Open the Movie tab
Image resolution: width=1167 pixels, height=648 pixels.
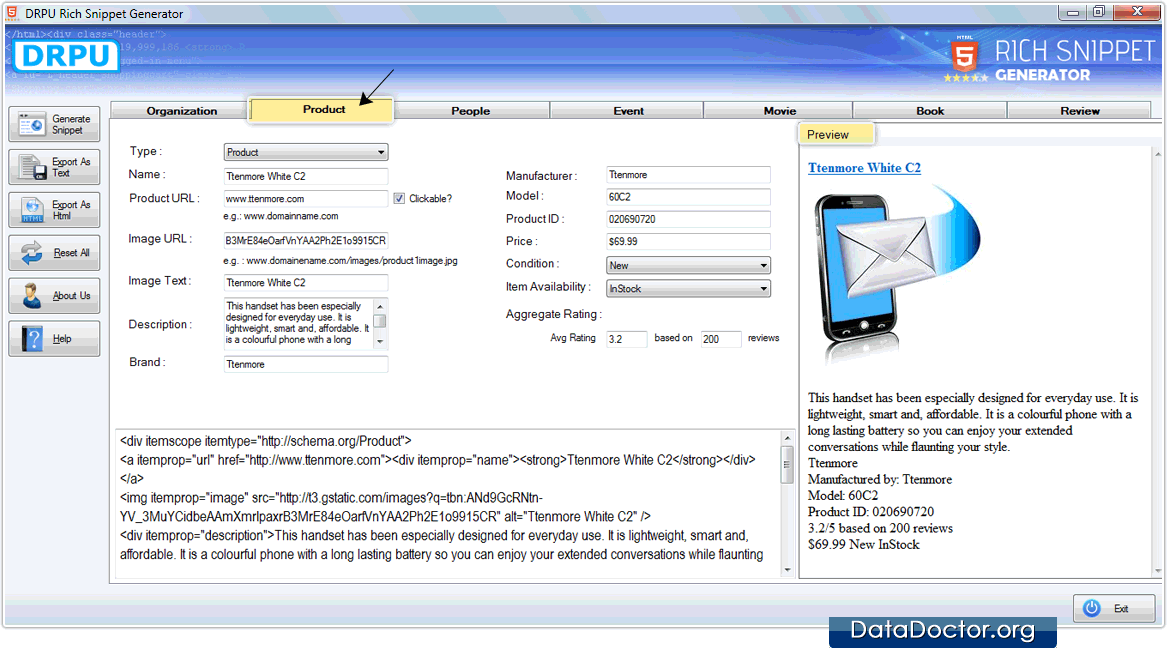[x=779, y=111]
